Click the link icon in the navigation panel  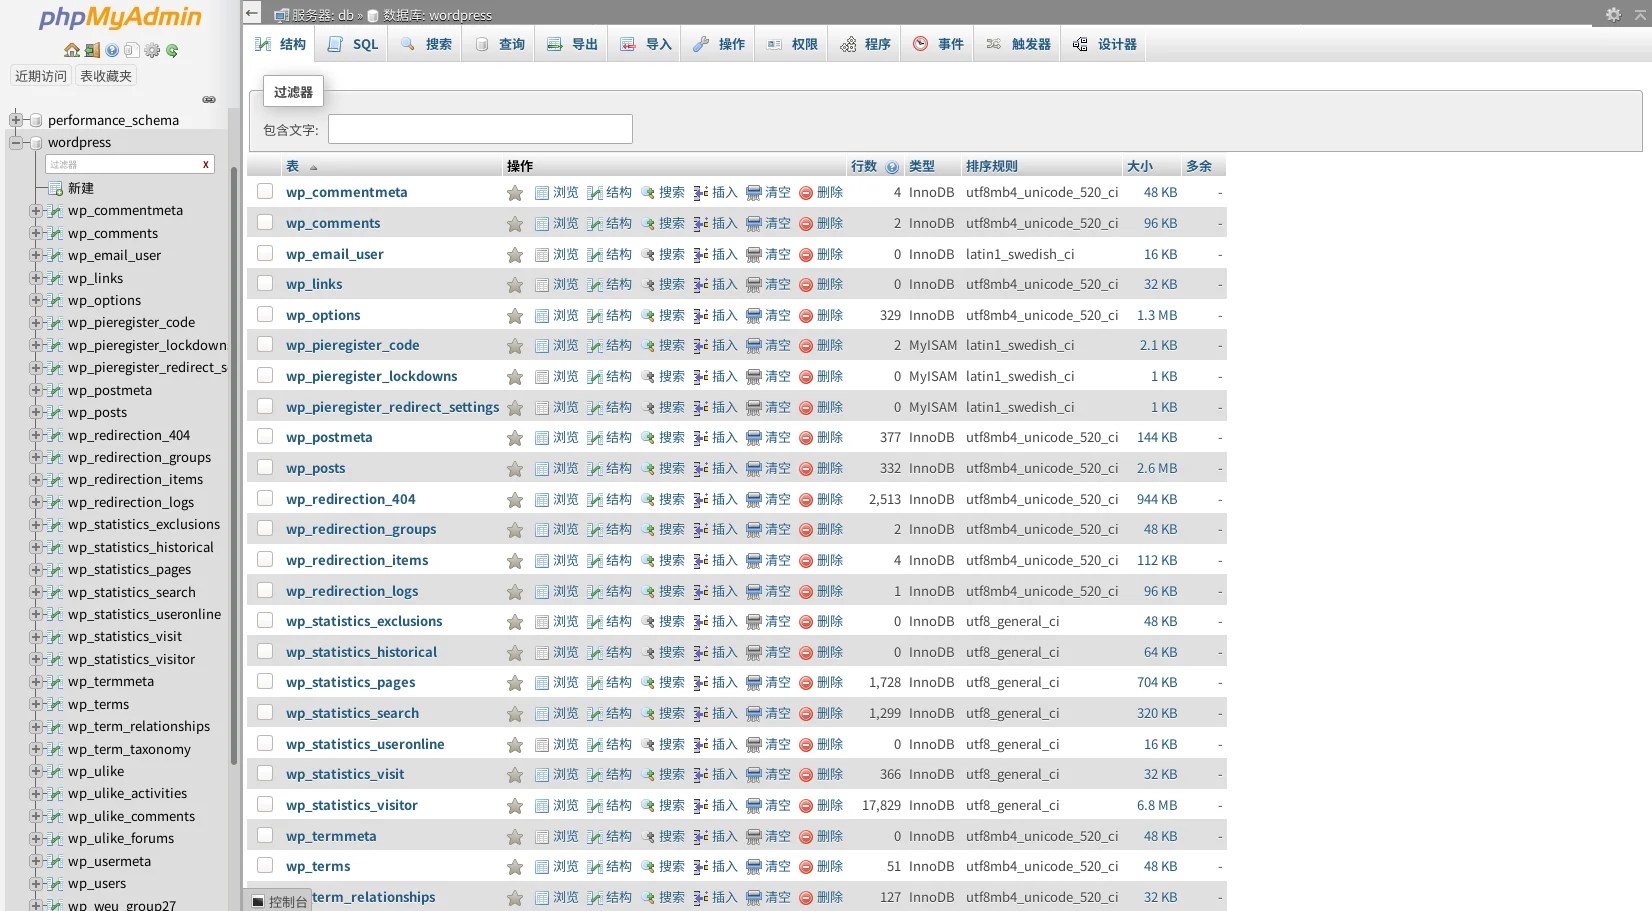209,99
